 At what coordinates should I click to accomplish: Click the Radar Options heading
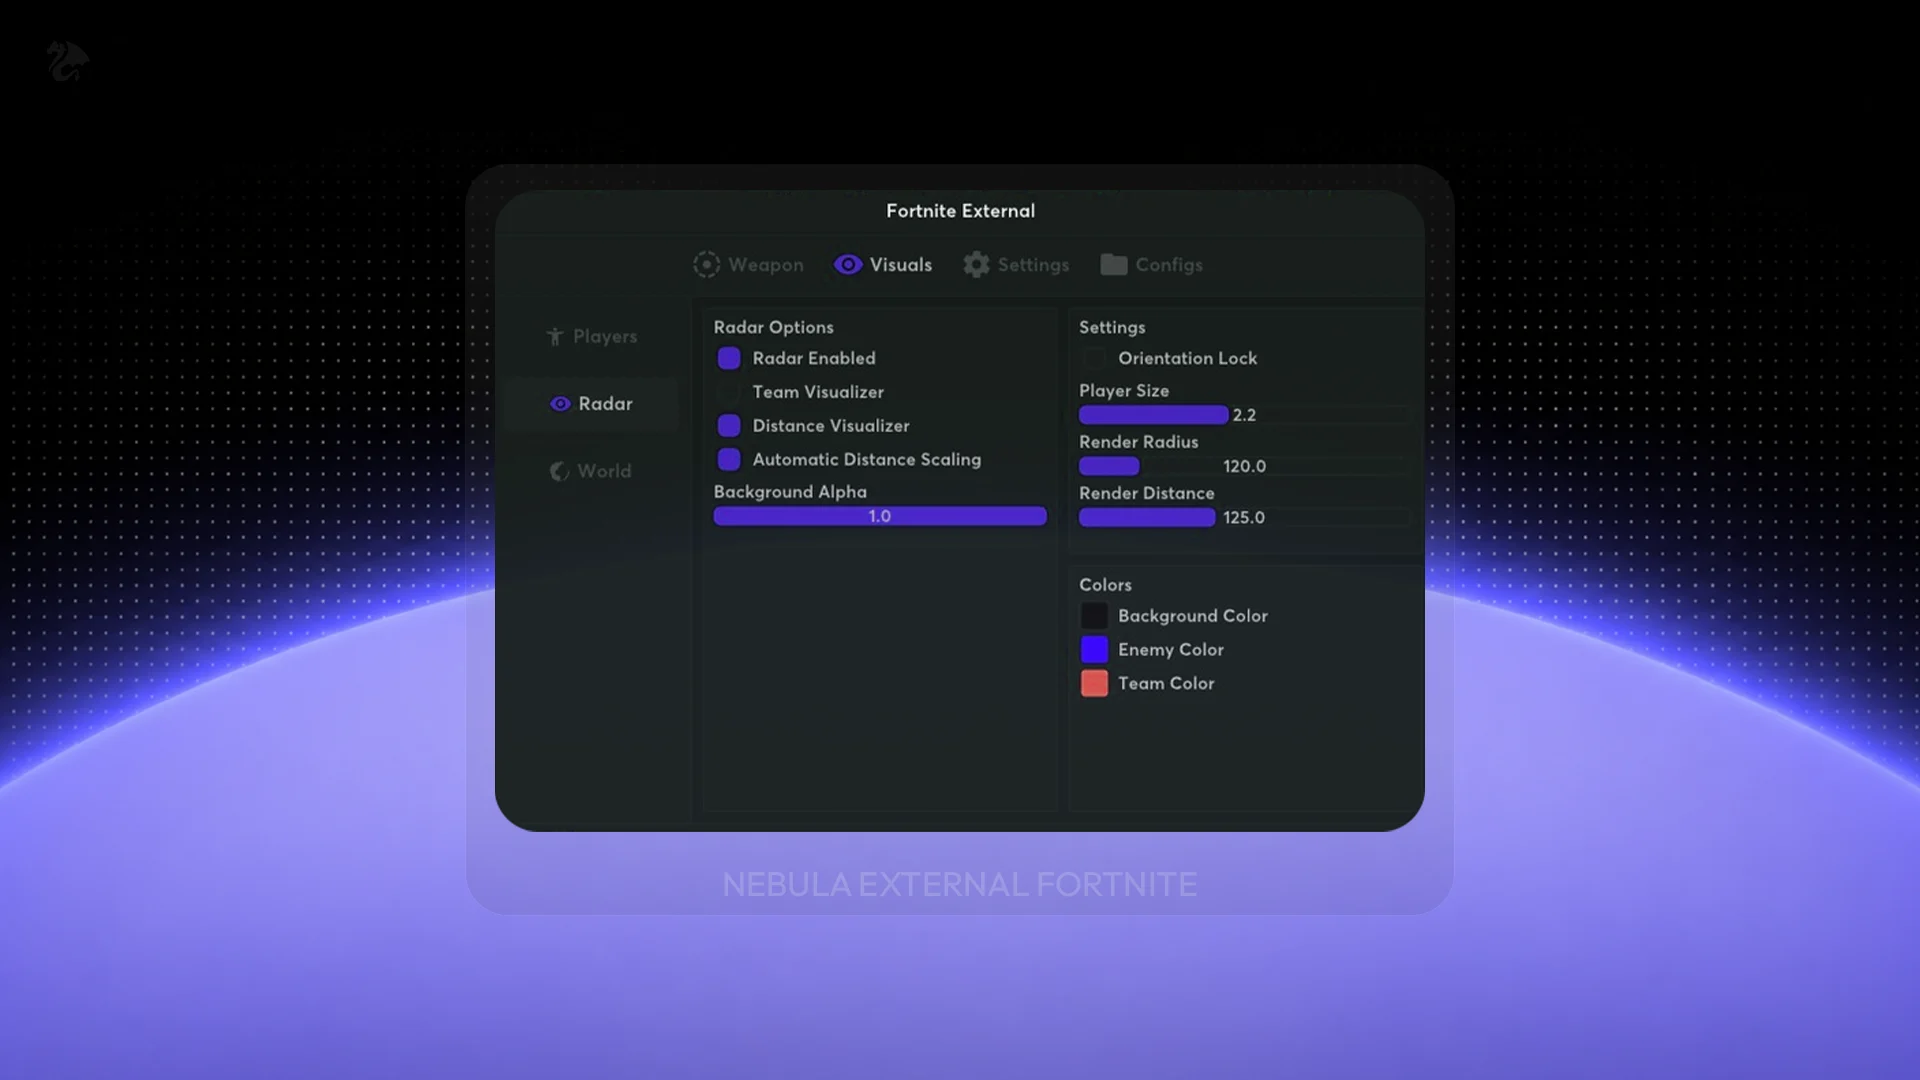(773, 327)
